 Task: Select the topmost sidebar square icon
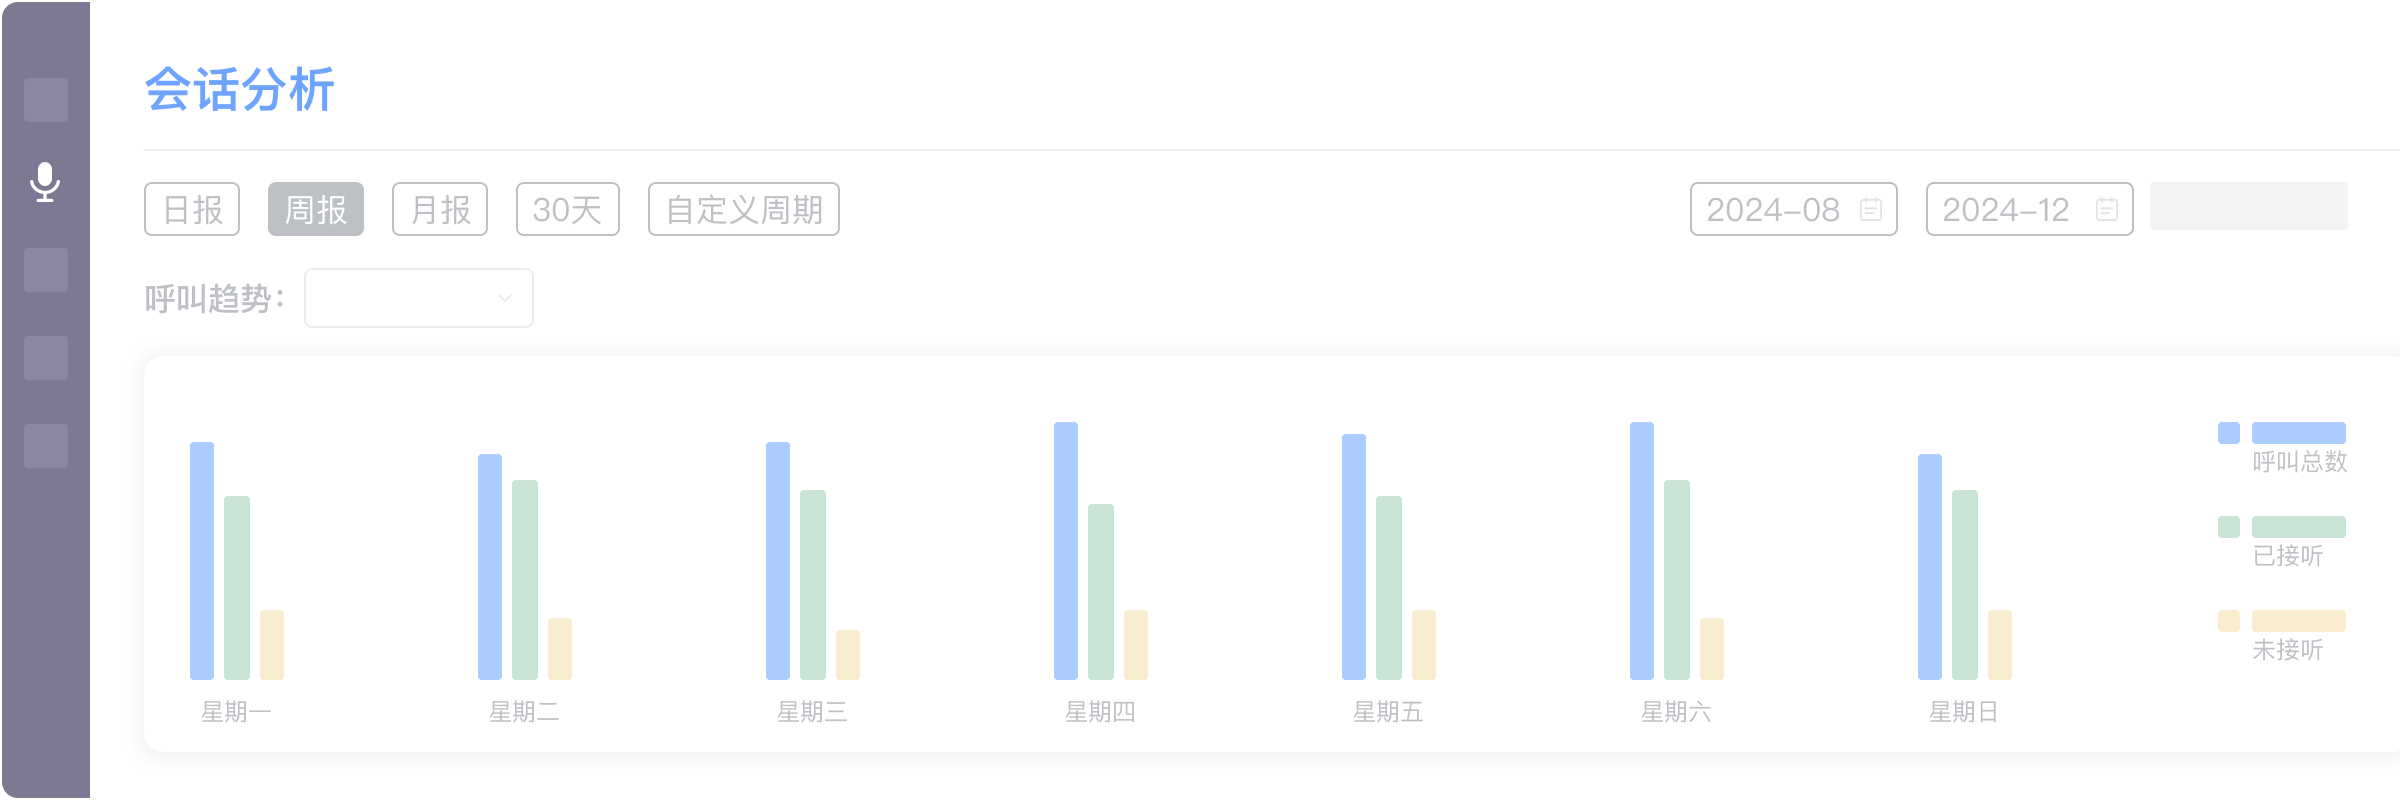pyautogui.click(x=46, y=100)
